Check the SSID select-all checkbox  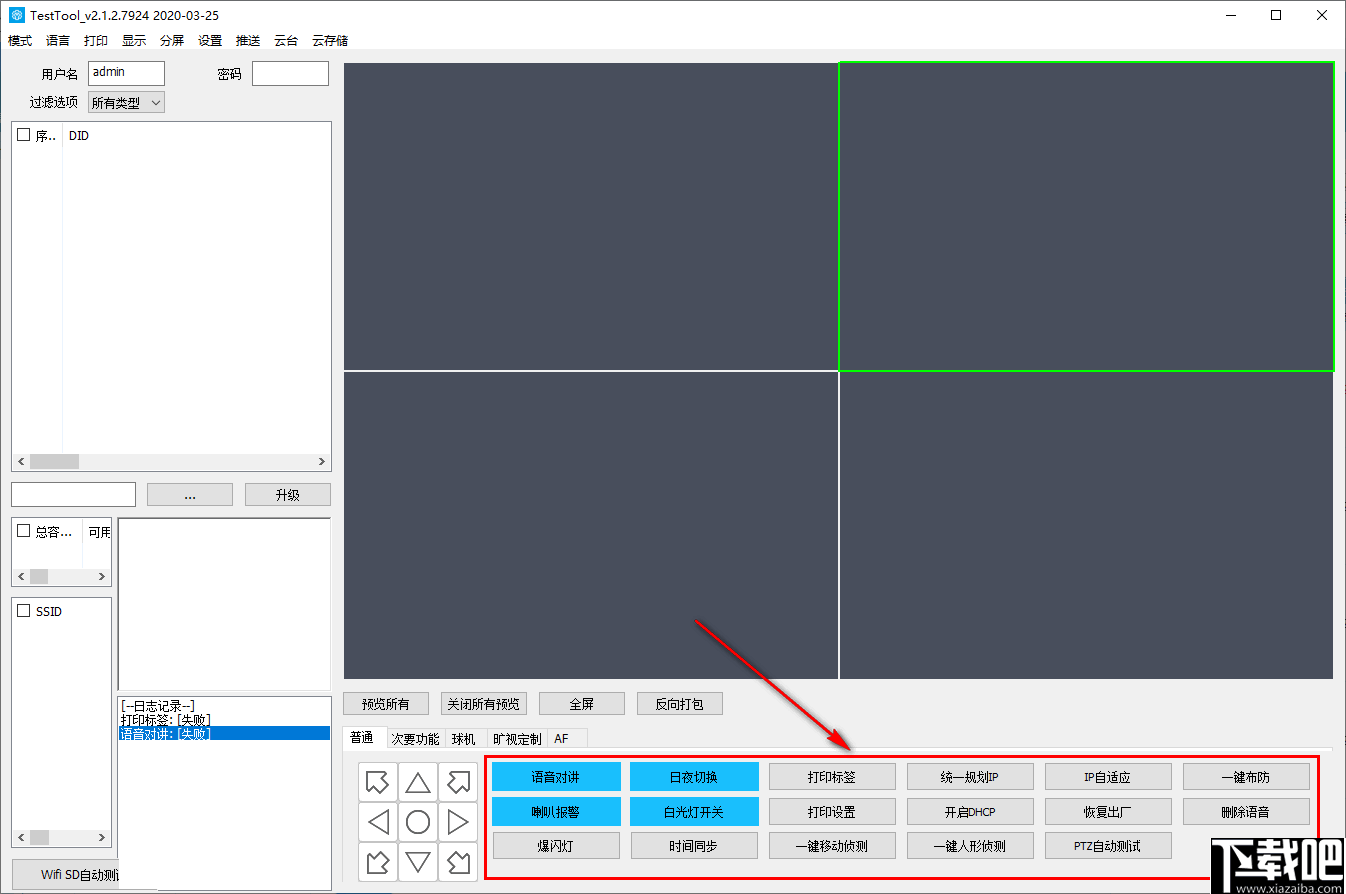(x=24, y=611)
